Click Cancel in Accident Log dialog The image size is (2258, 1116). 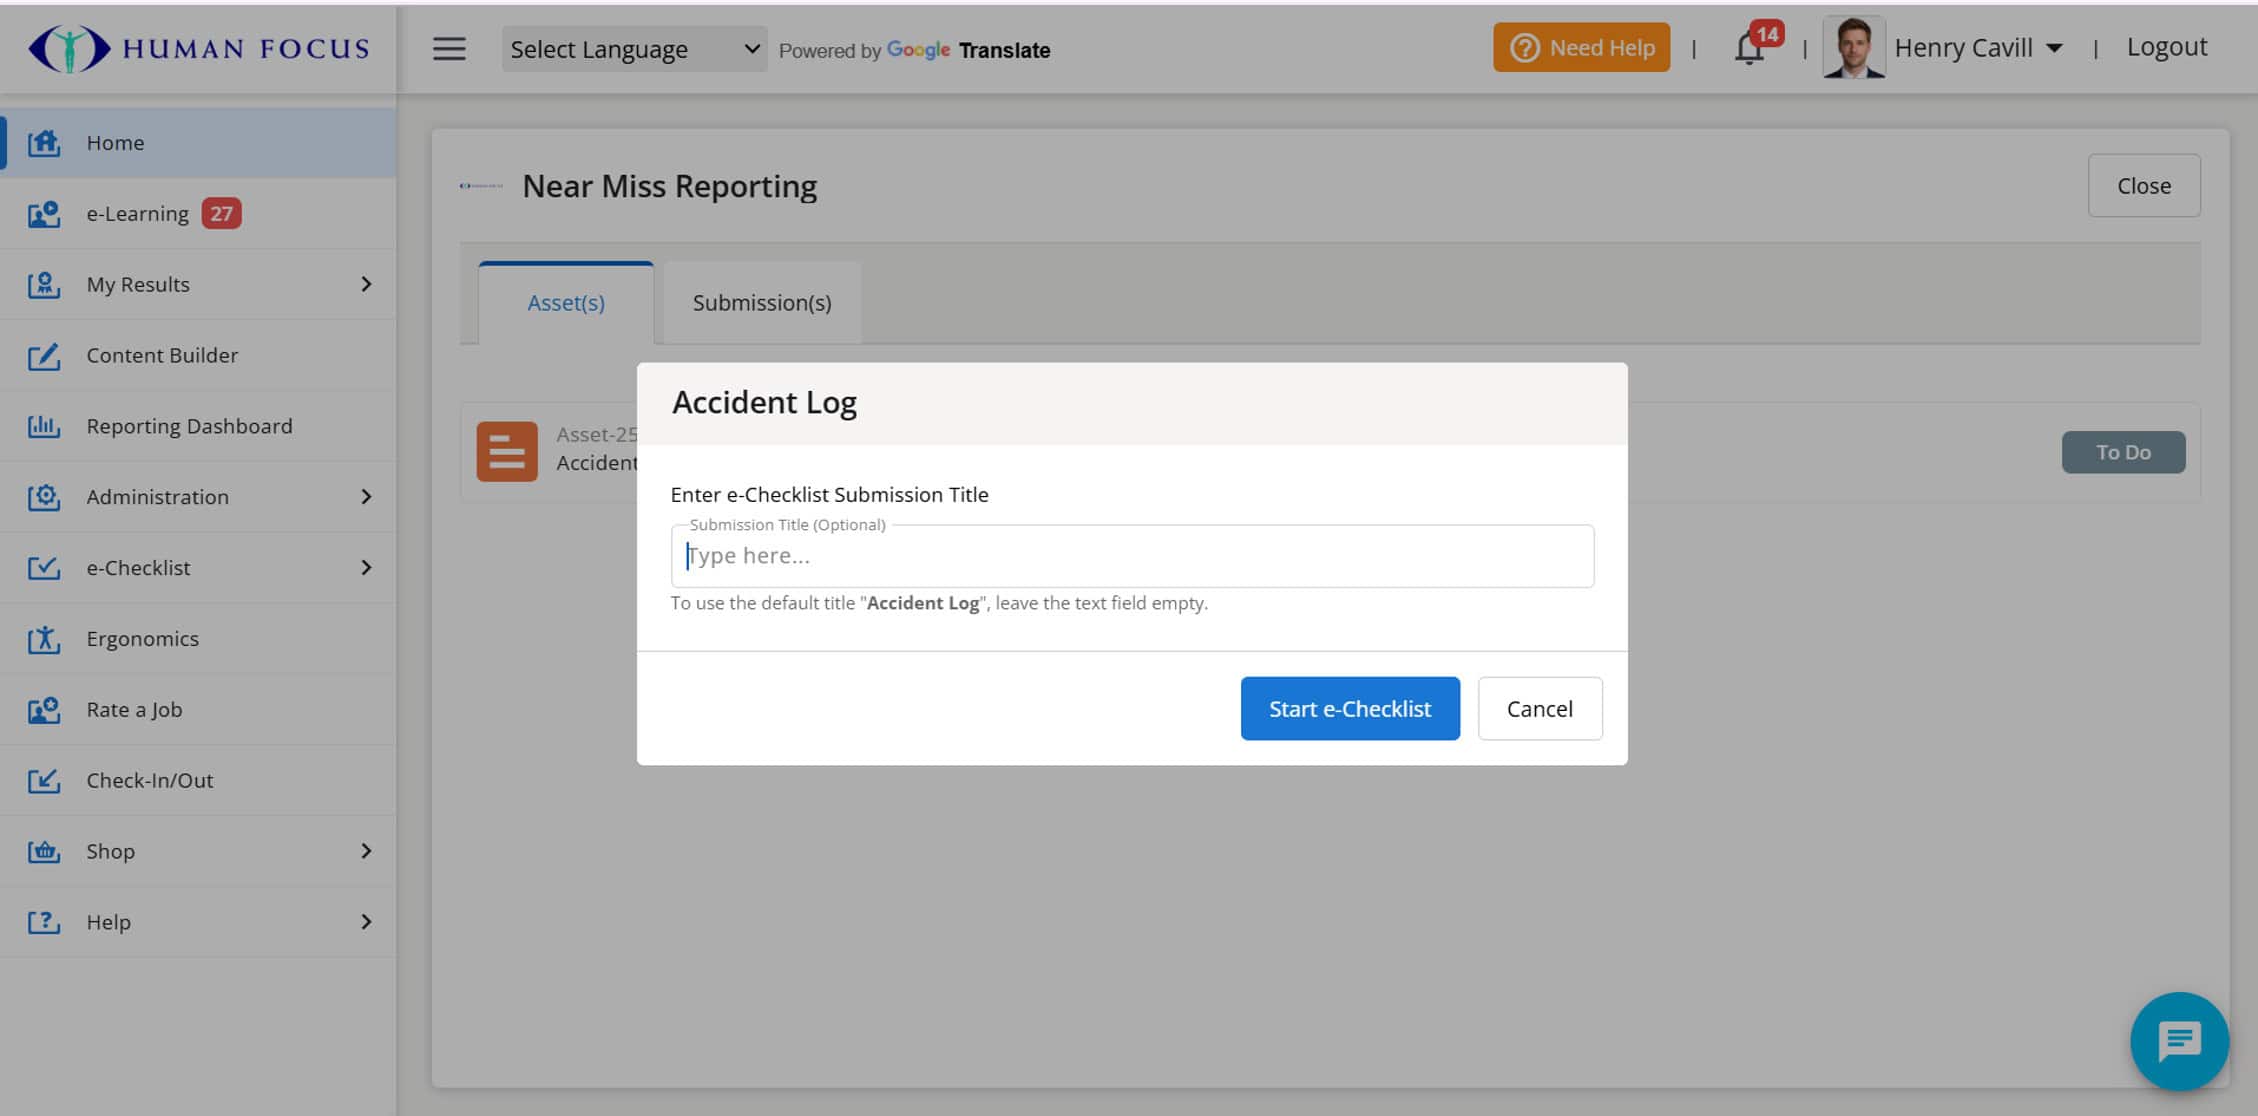[1540, 709]
